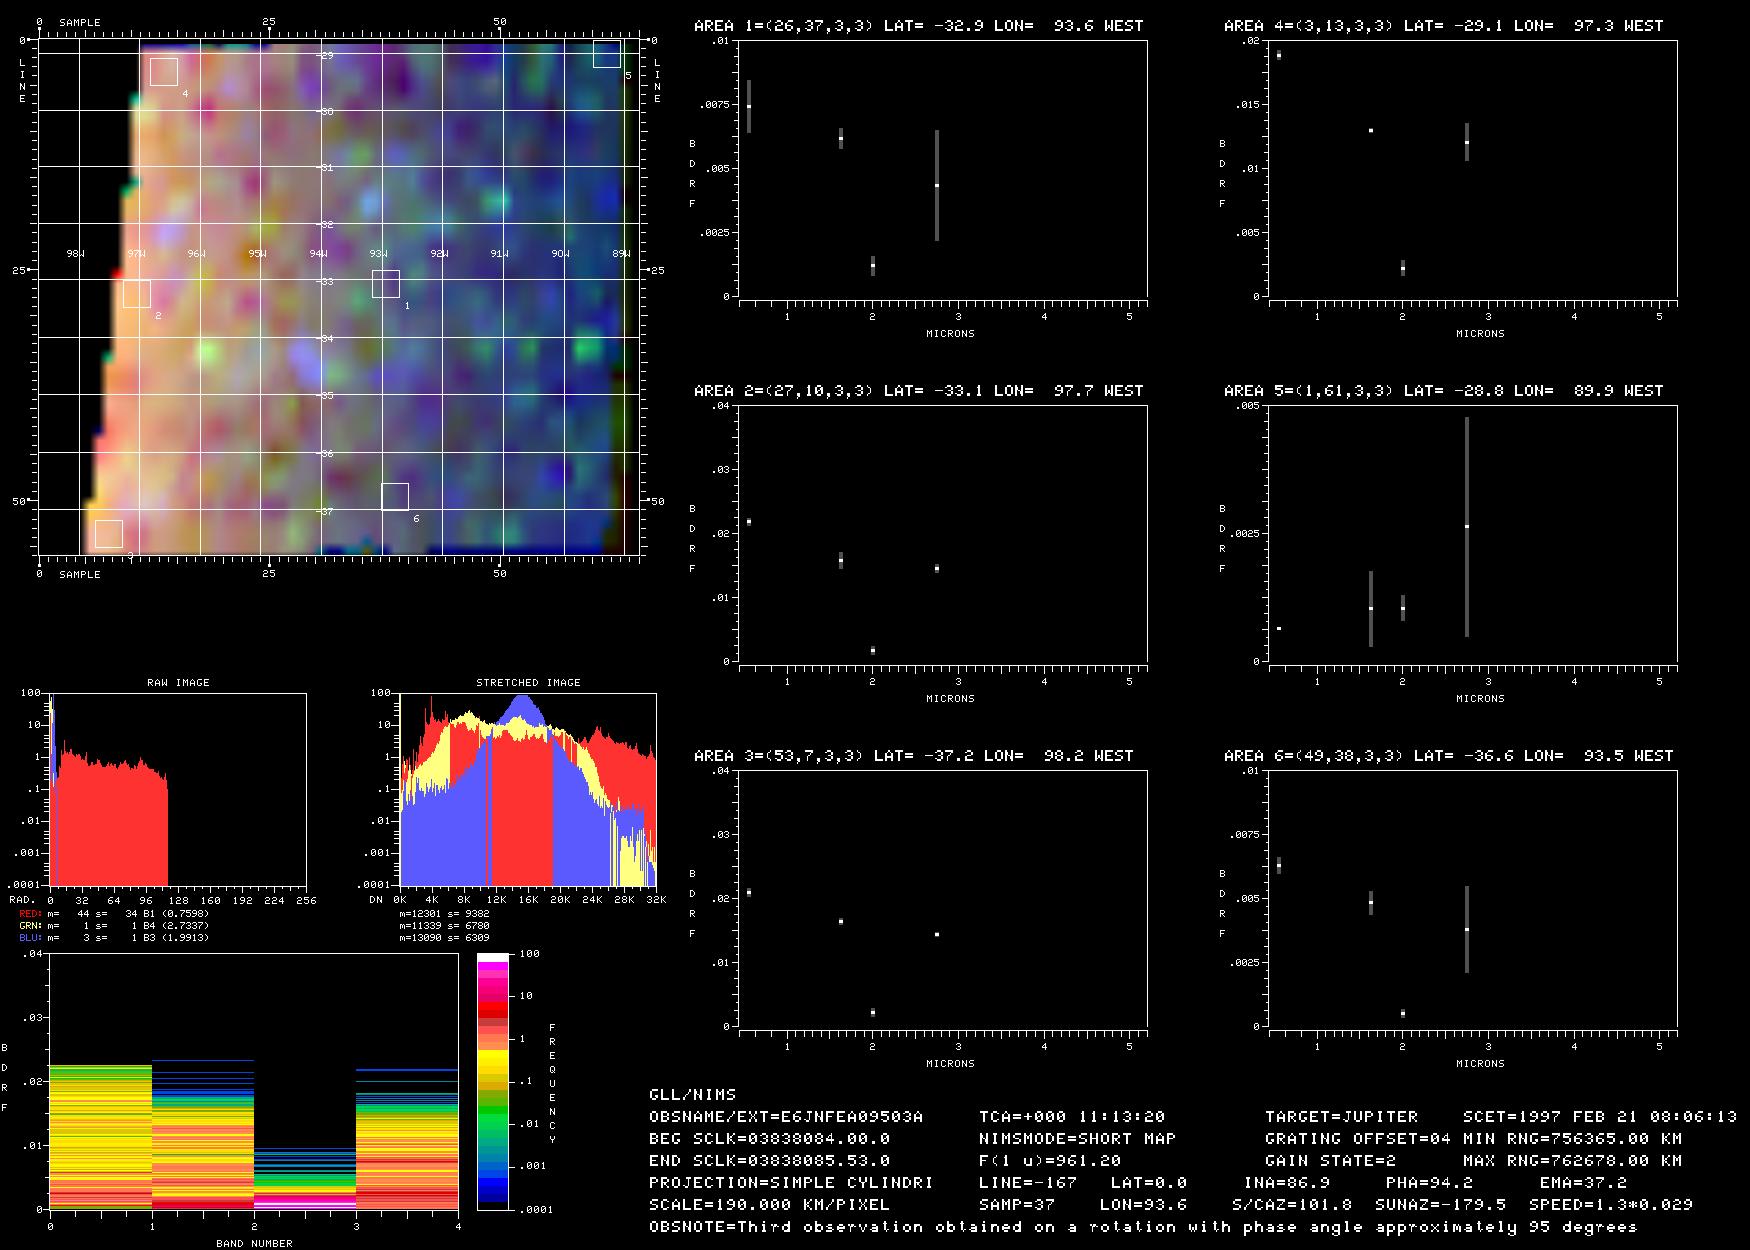Choose the Area 6 box on the map
The image size is (1750, 1250).
tap(395, 497)
